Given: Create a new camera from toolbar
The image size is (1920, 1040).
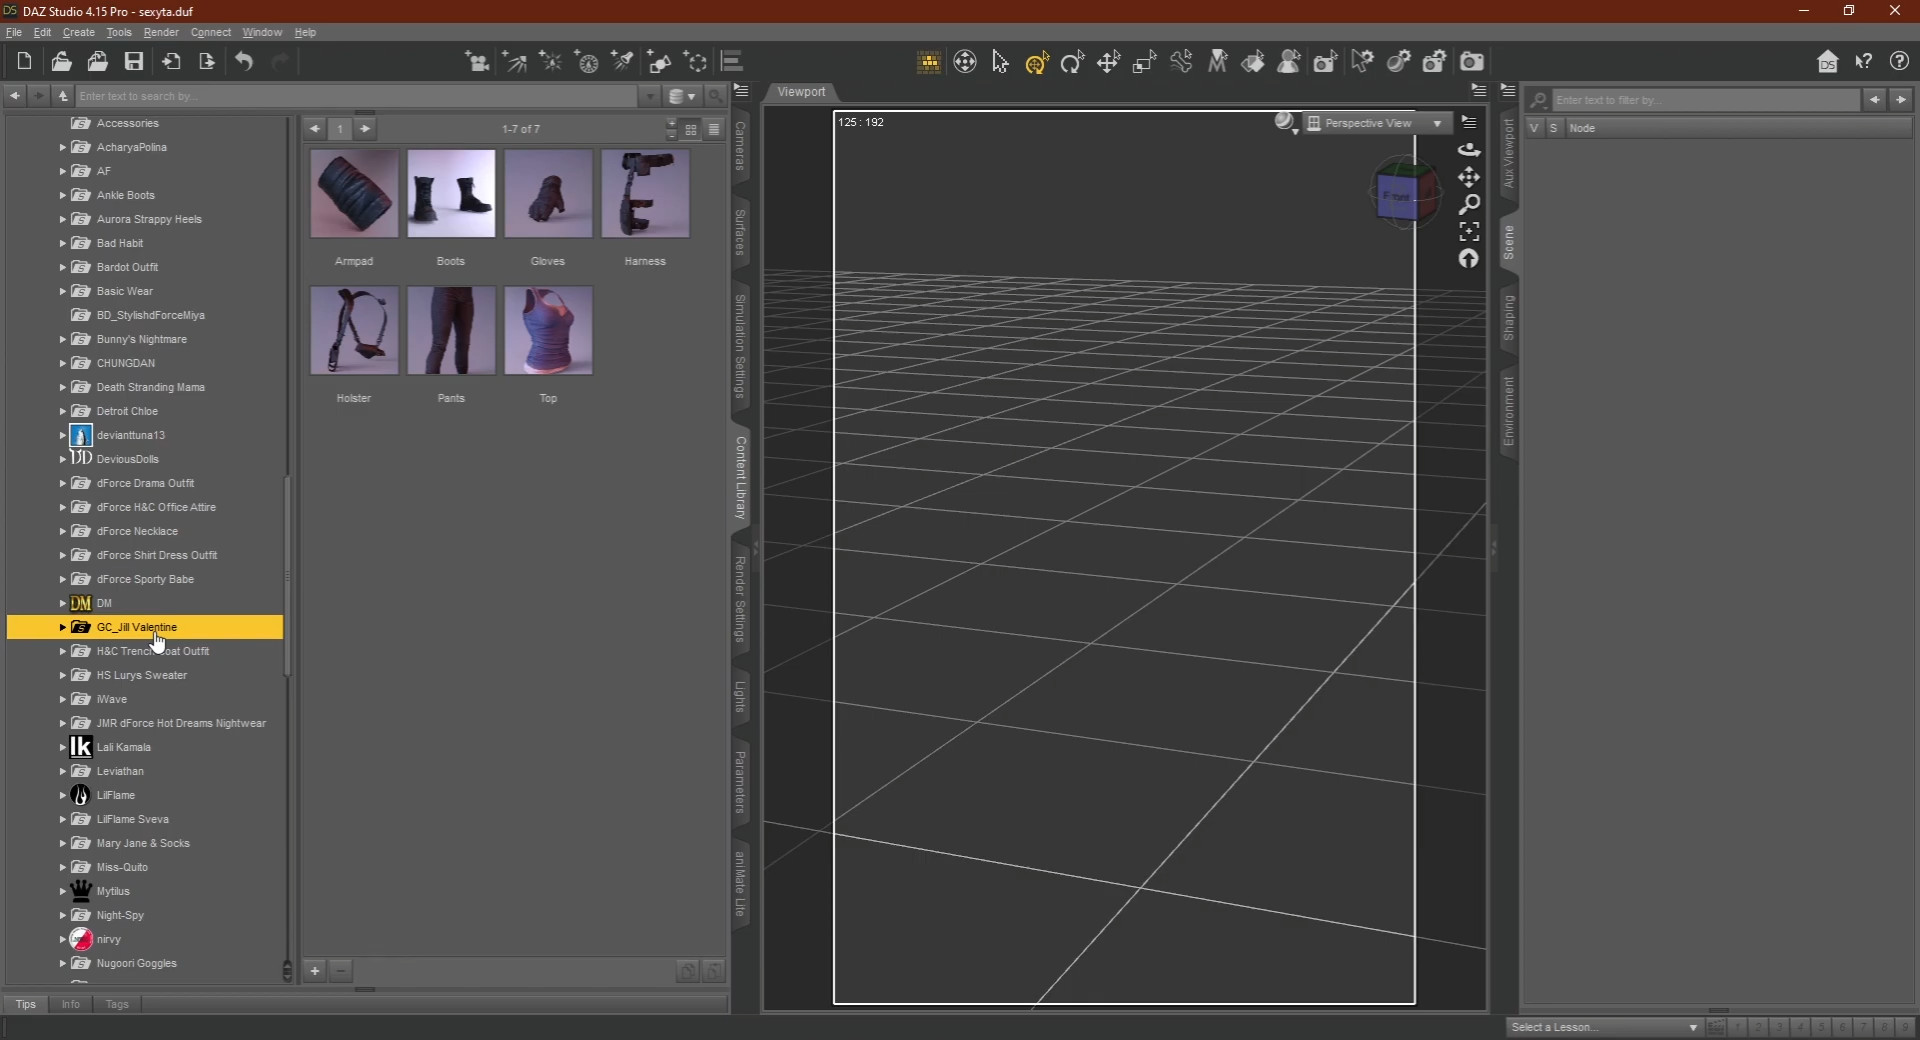Looking at the screenshot, I should pyautogui.click(x=478, y=62).
